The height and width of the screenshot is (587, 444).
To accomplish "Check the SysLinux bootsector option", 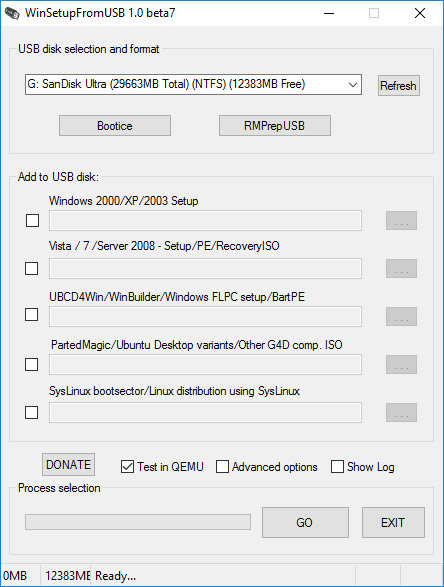I will point(31,413).
